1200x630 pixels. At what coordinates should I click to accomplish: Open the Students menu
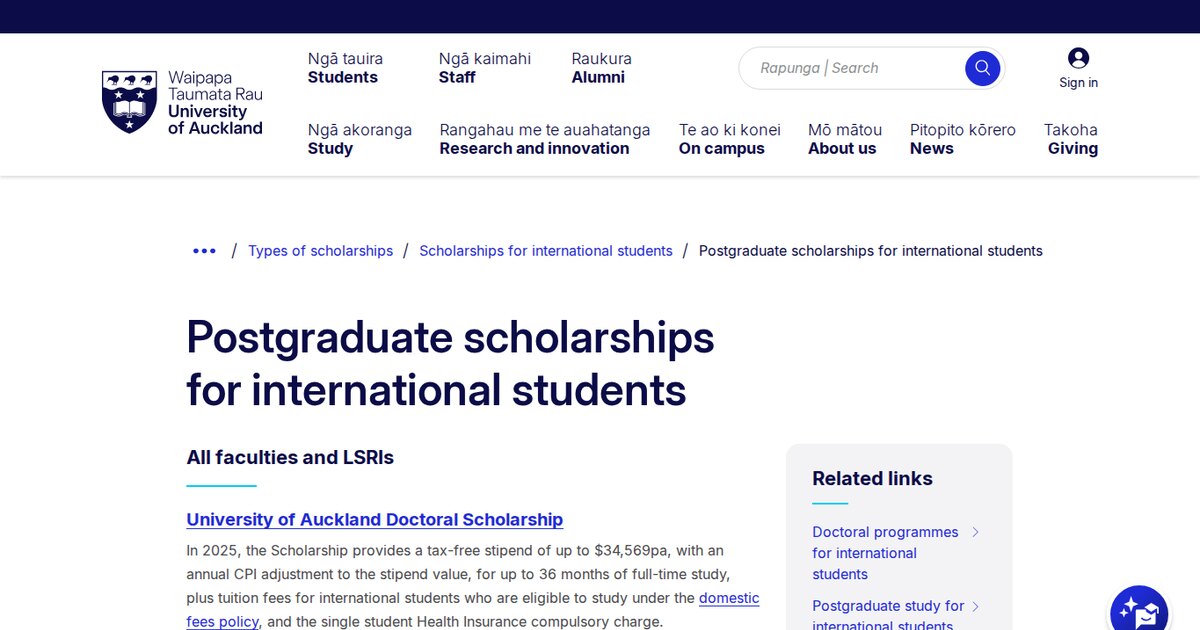[345, 68]
